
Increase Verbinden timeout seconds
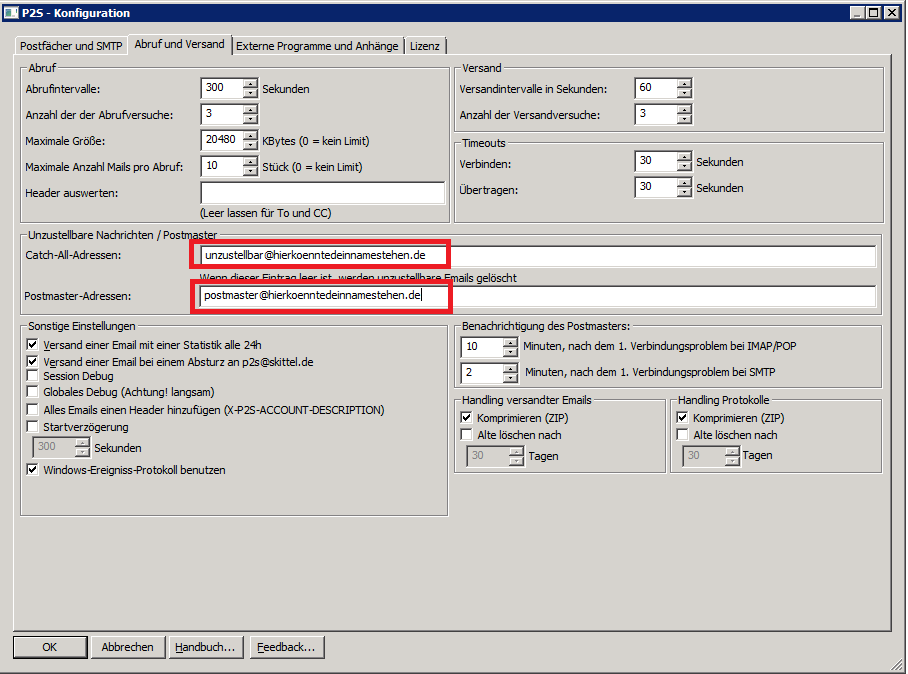point(684,155)
